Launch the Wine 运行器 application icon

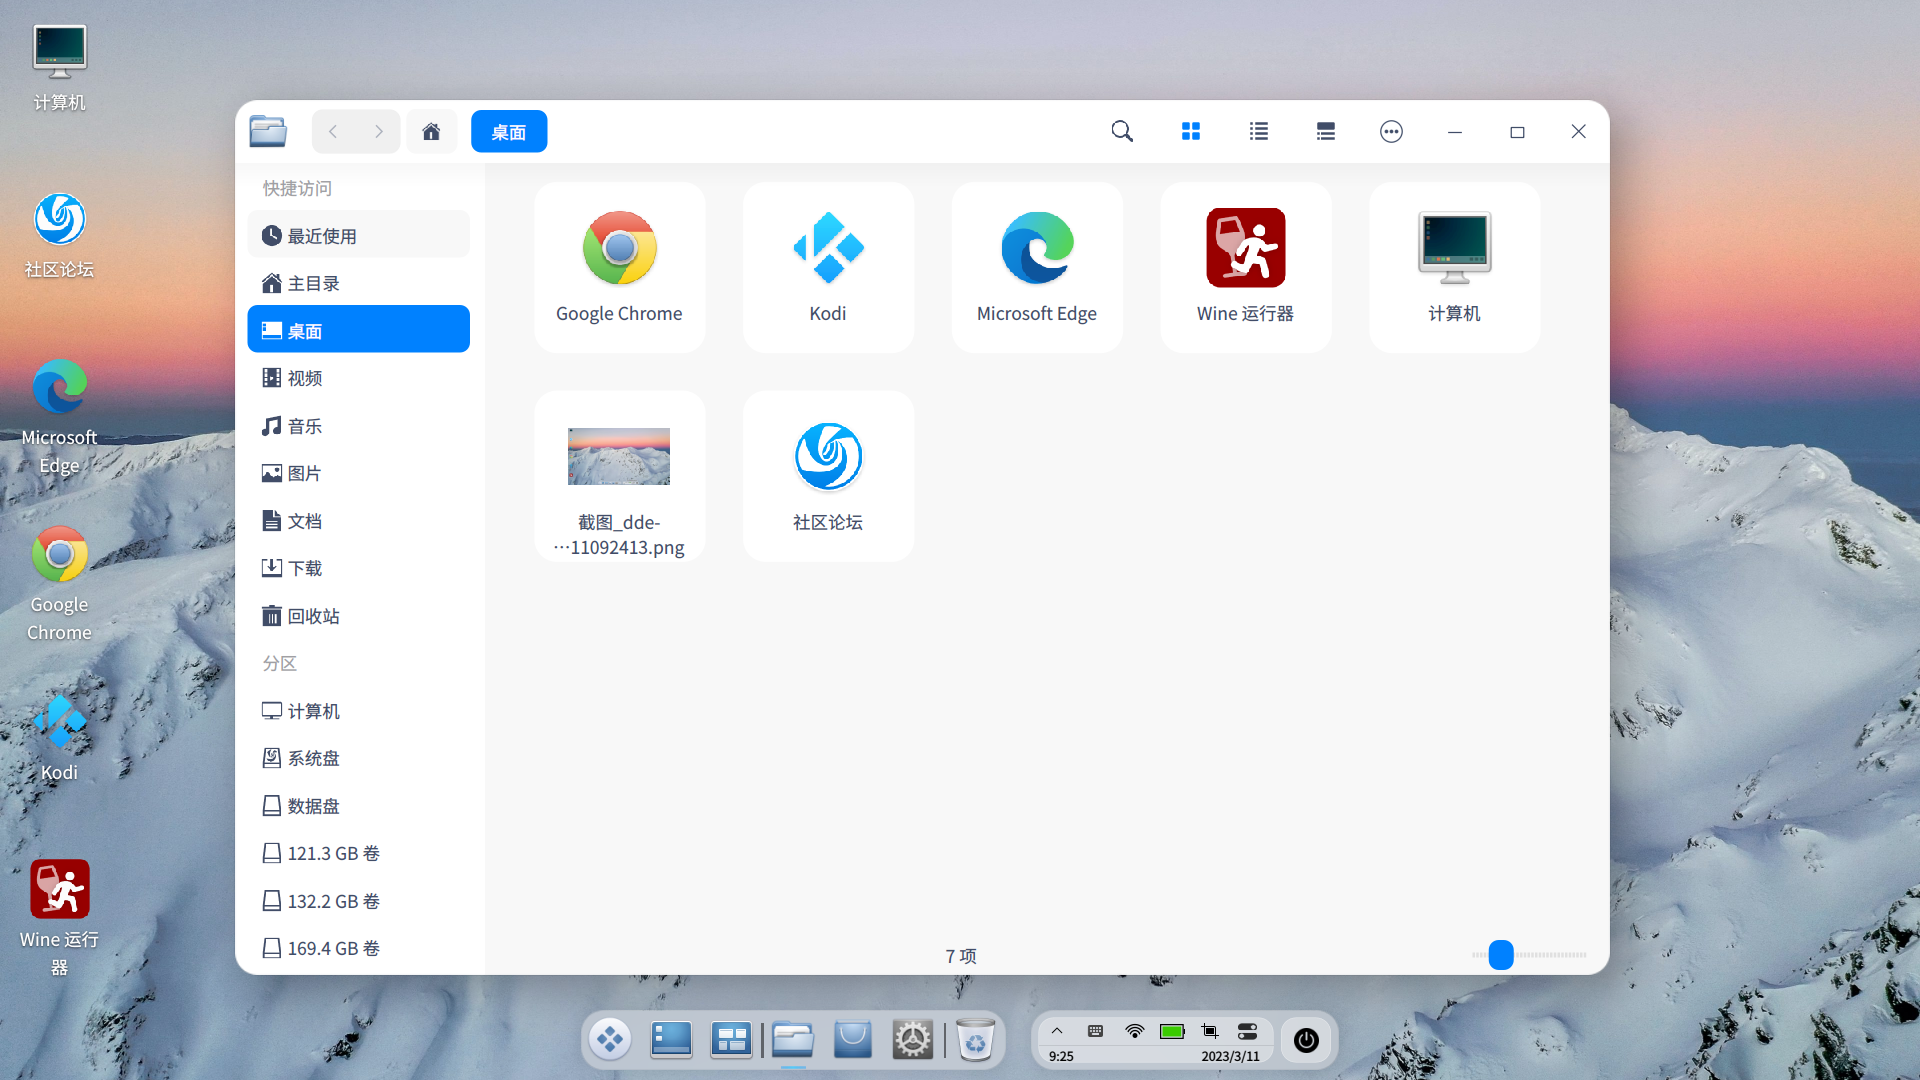pos(1245,267)
